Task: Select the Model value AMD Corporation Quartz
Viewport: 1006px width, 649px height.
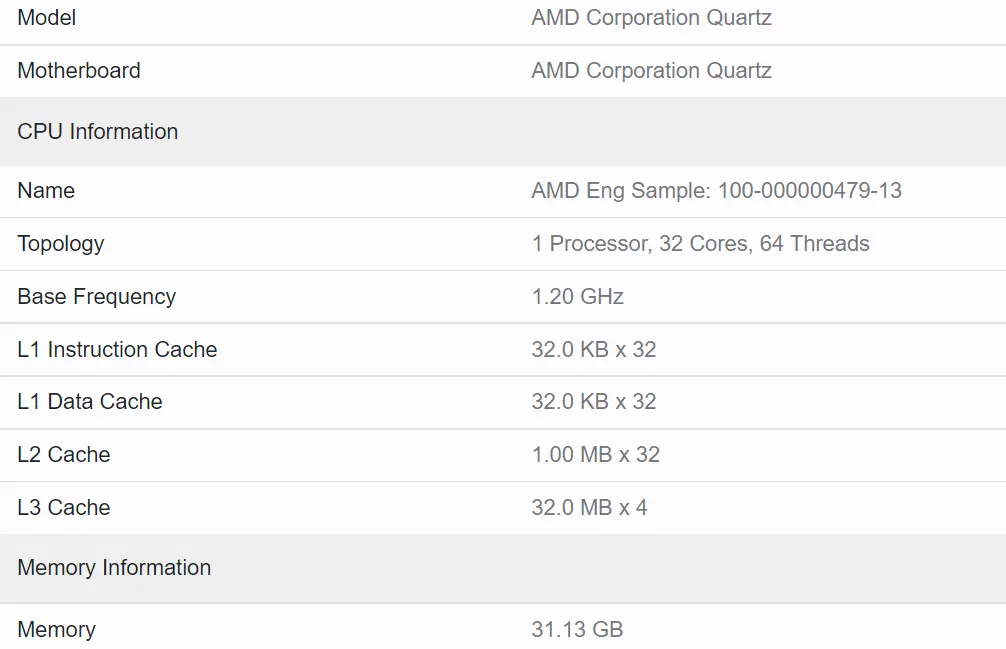Action: tap(651, 18)
